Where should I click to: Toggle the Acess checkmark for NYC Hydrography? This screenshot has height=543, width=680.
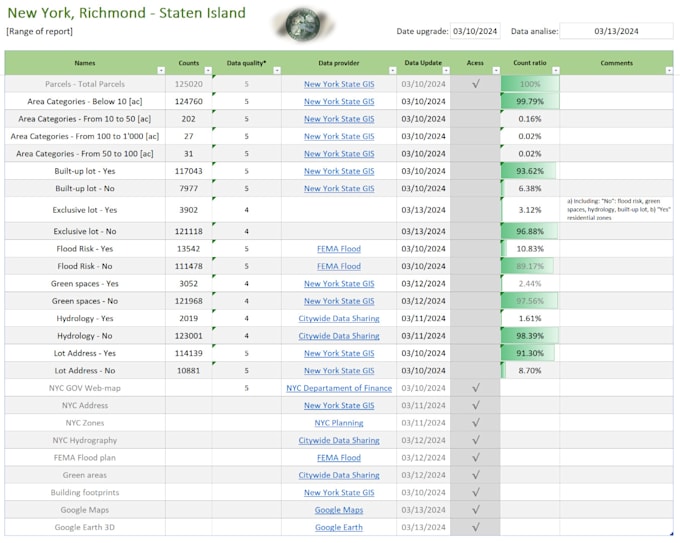coord(476,440)
